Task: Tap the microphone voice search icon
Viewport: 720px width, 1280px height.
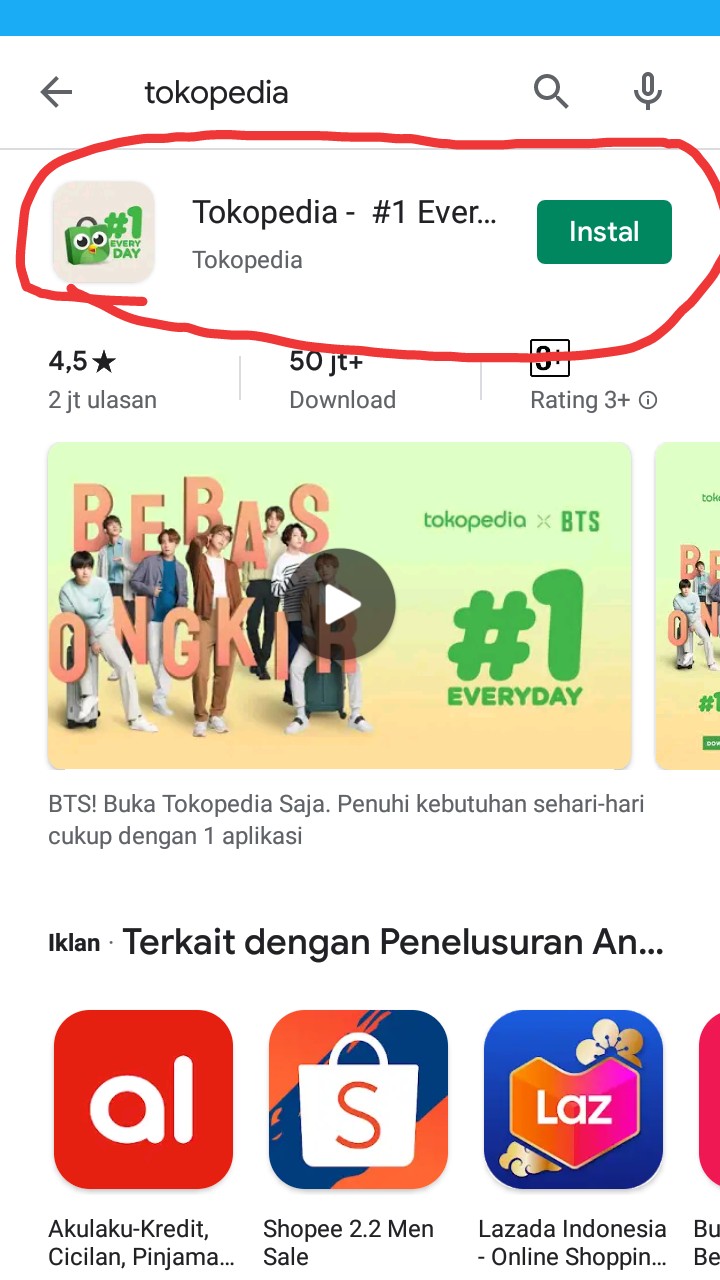Action: [x=648, y=92]
